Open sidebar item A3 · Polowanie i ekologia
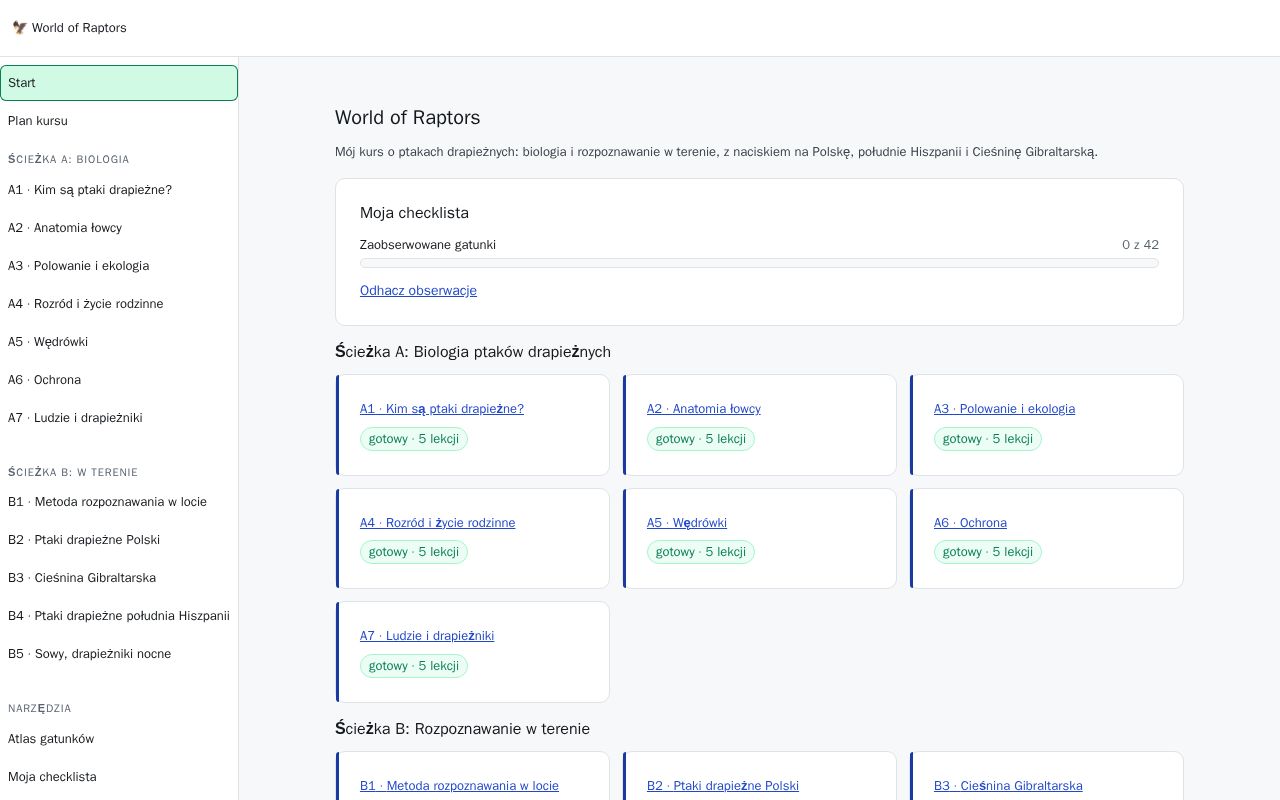Screen dimensions: 1280x800 coord(119,266)
